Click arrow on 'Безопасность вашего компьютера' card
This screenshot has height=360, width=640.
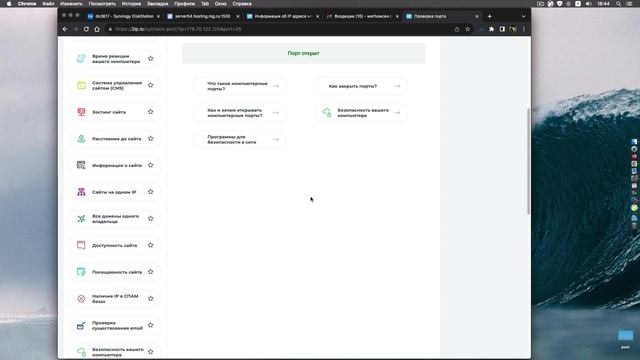[x=397, y=113]
